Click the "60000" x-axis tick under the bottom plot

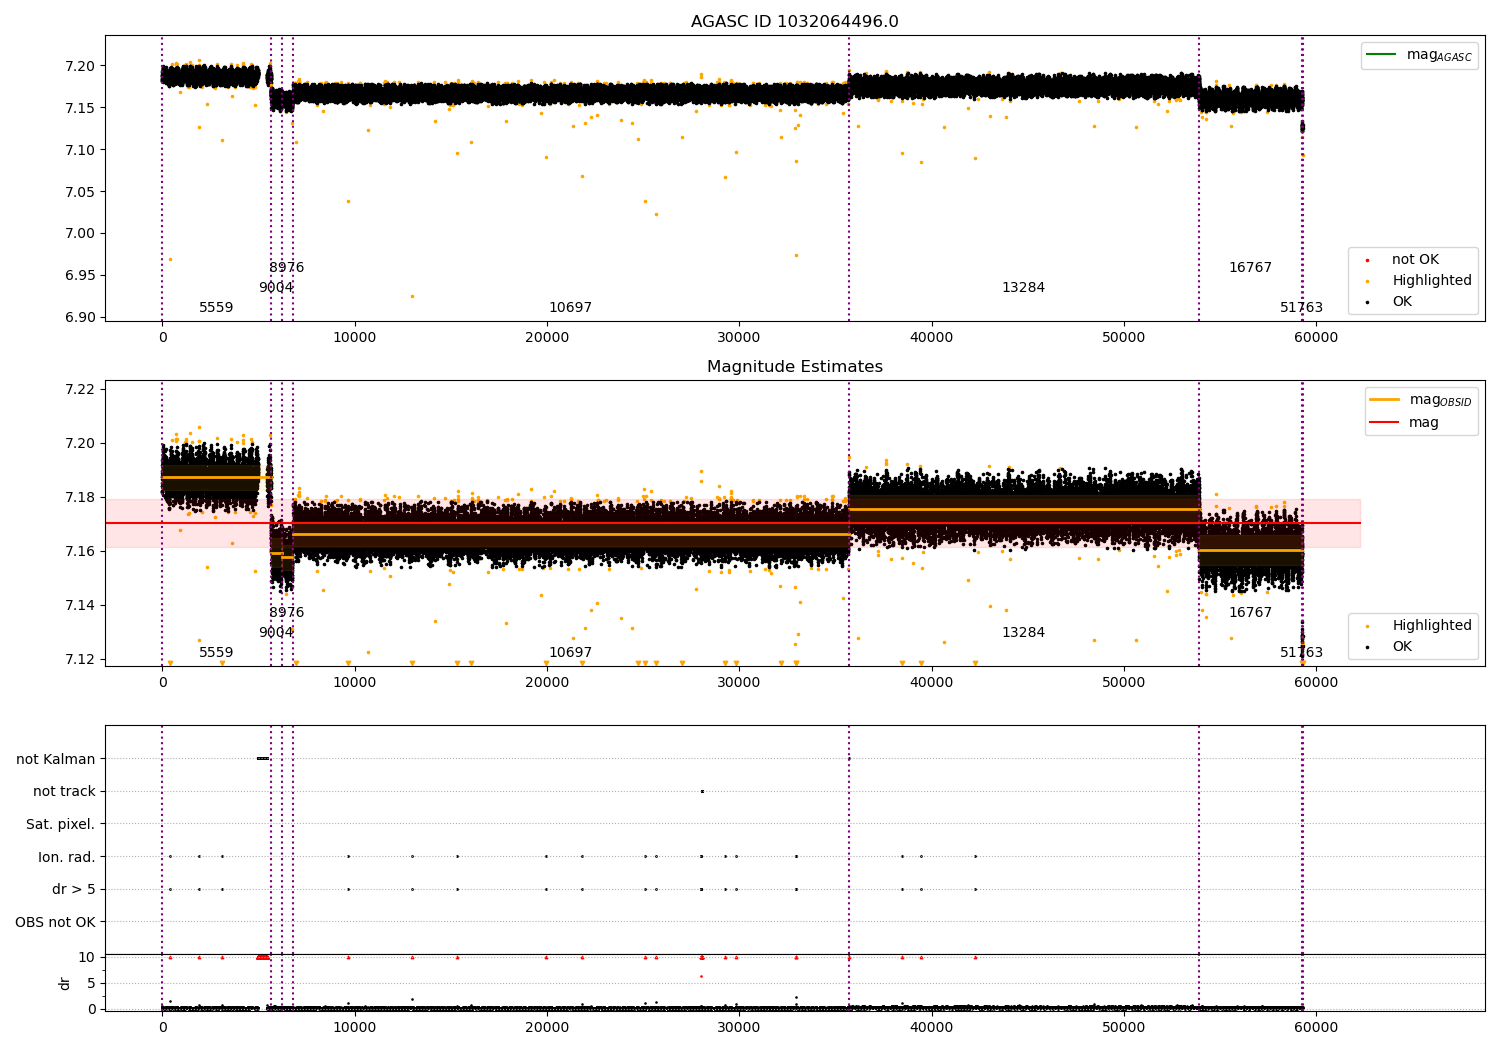tap(1316, 1028)
